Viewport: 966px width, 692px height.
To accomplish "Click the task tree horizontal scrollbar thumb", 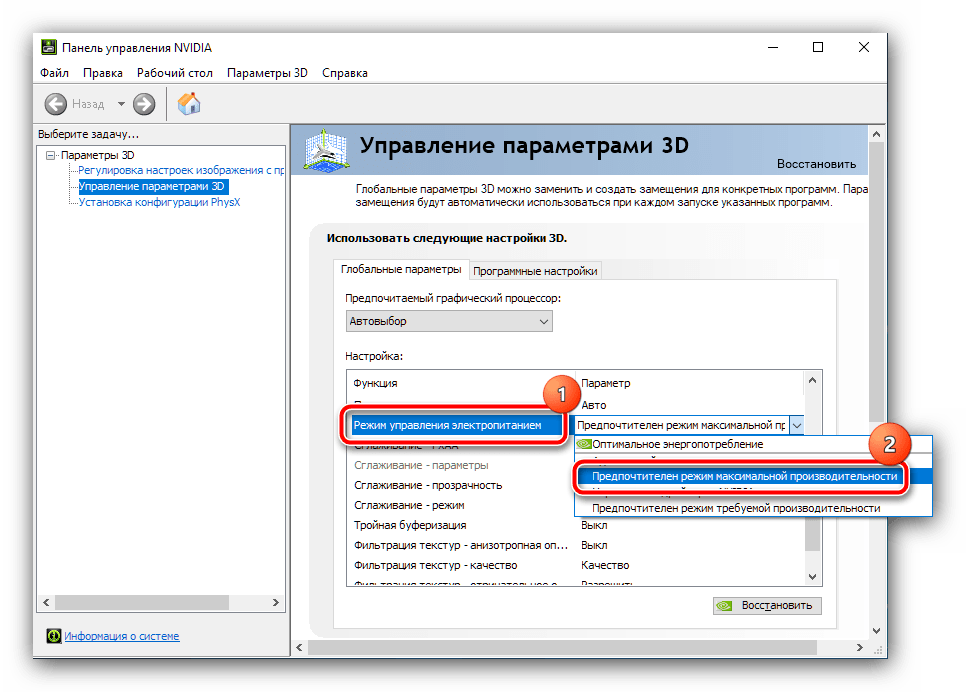I will [142, 602].
